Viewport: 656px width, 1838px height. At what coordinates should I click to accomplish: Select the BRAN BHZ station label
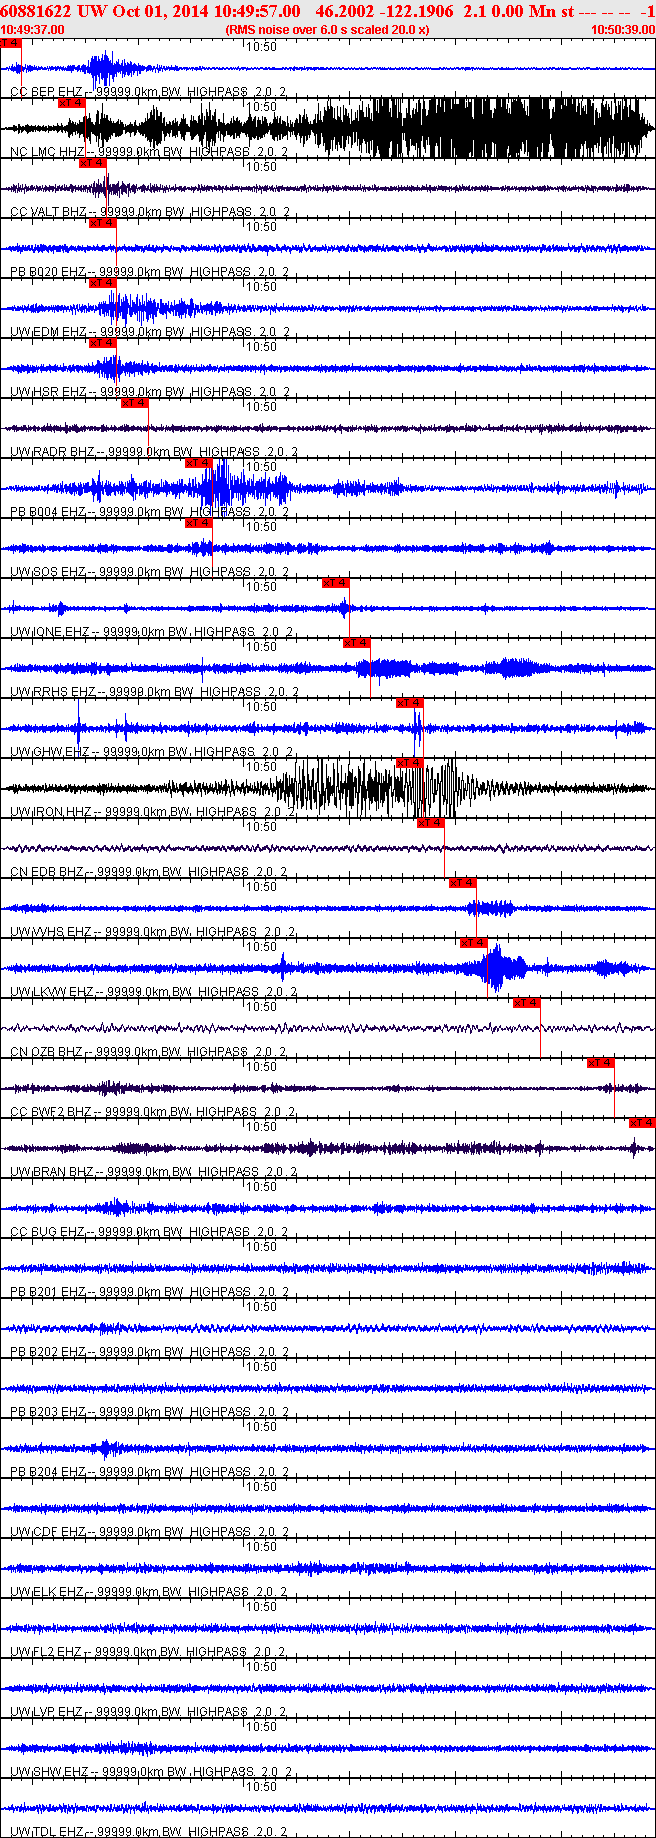pyautogui.click(x=153, y=1172)
